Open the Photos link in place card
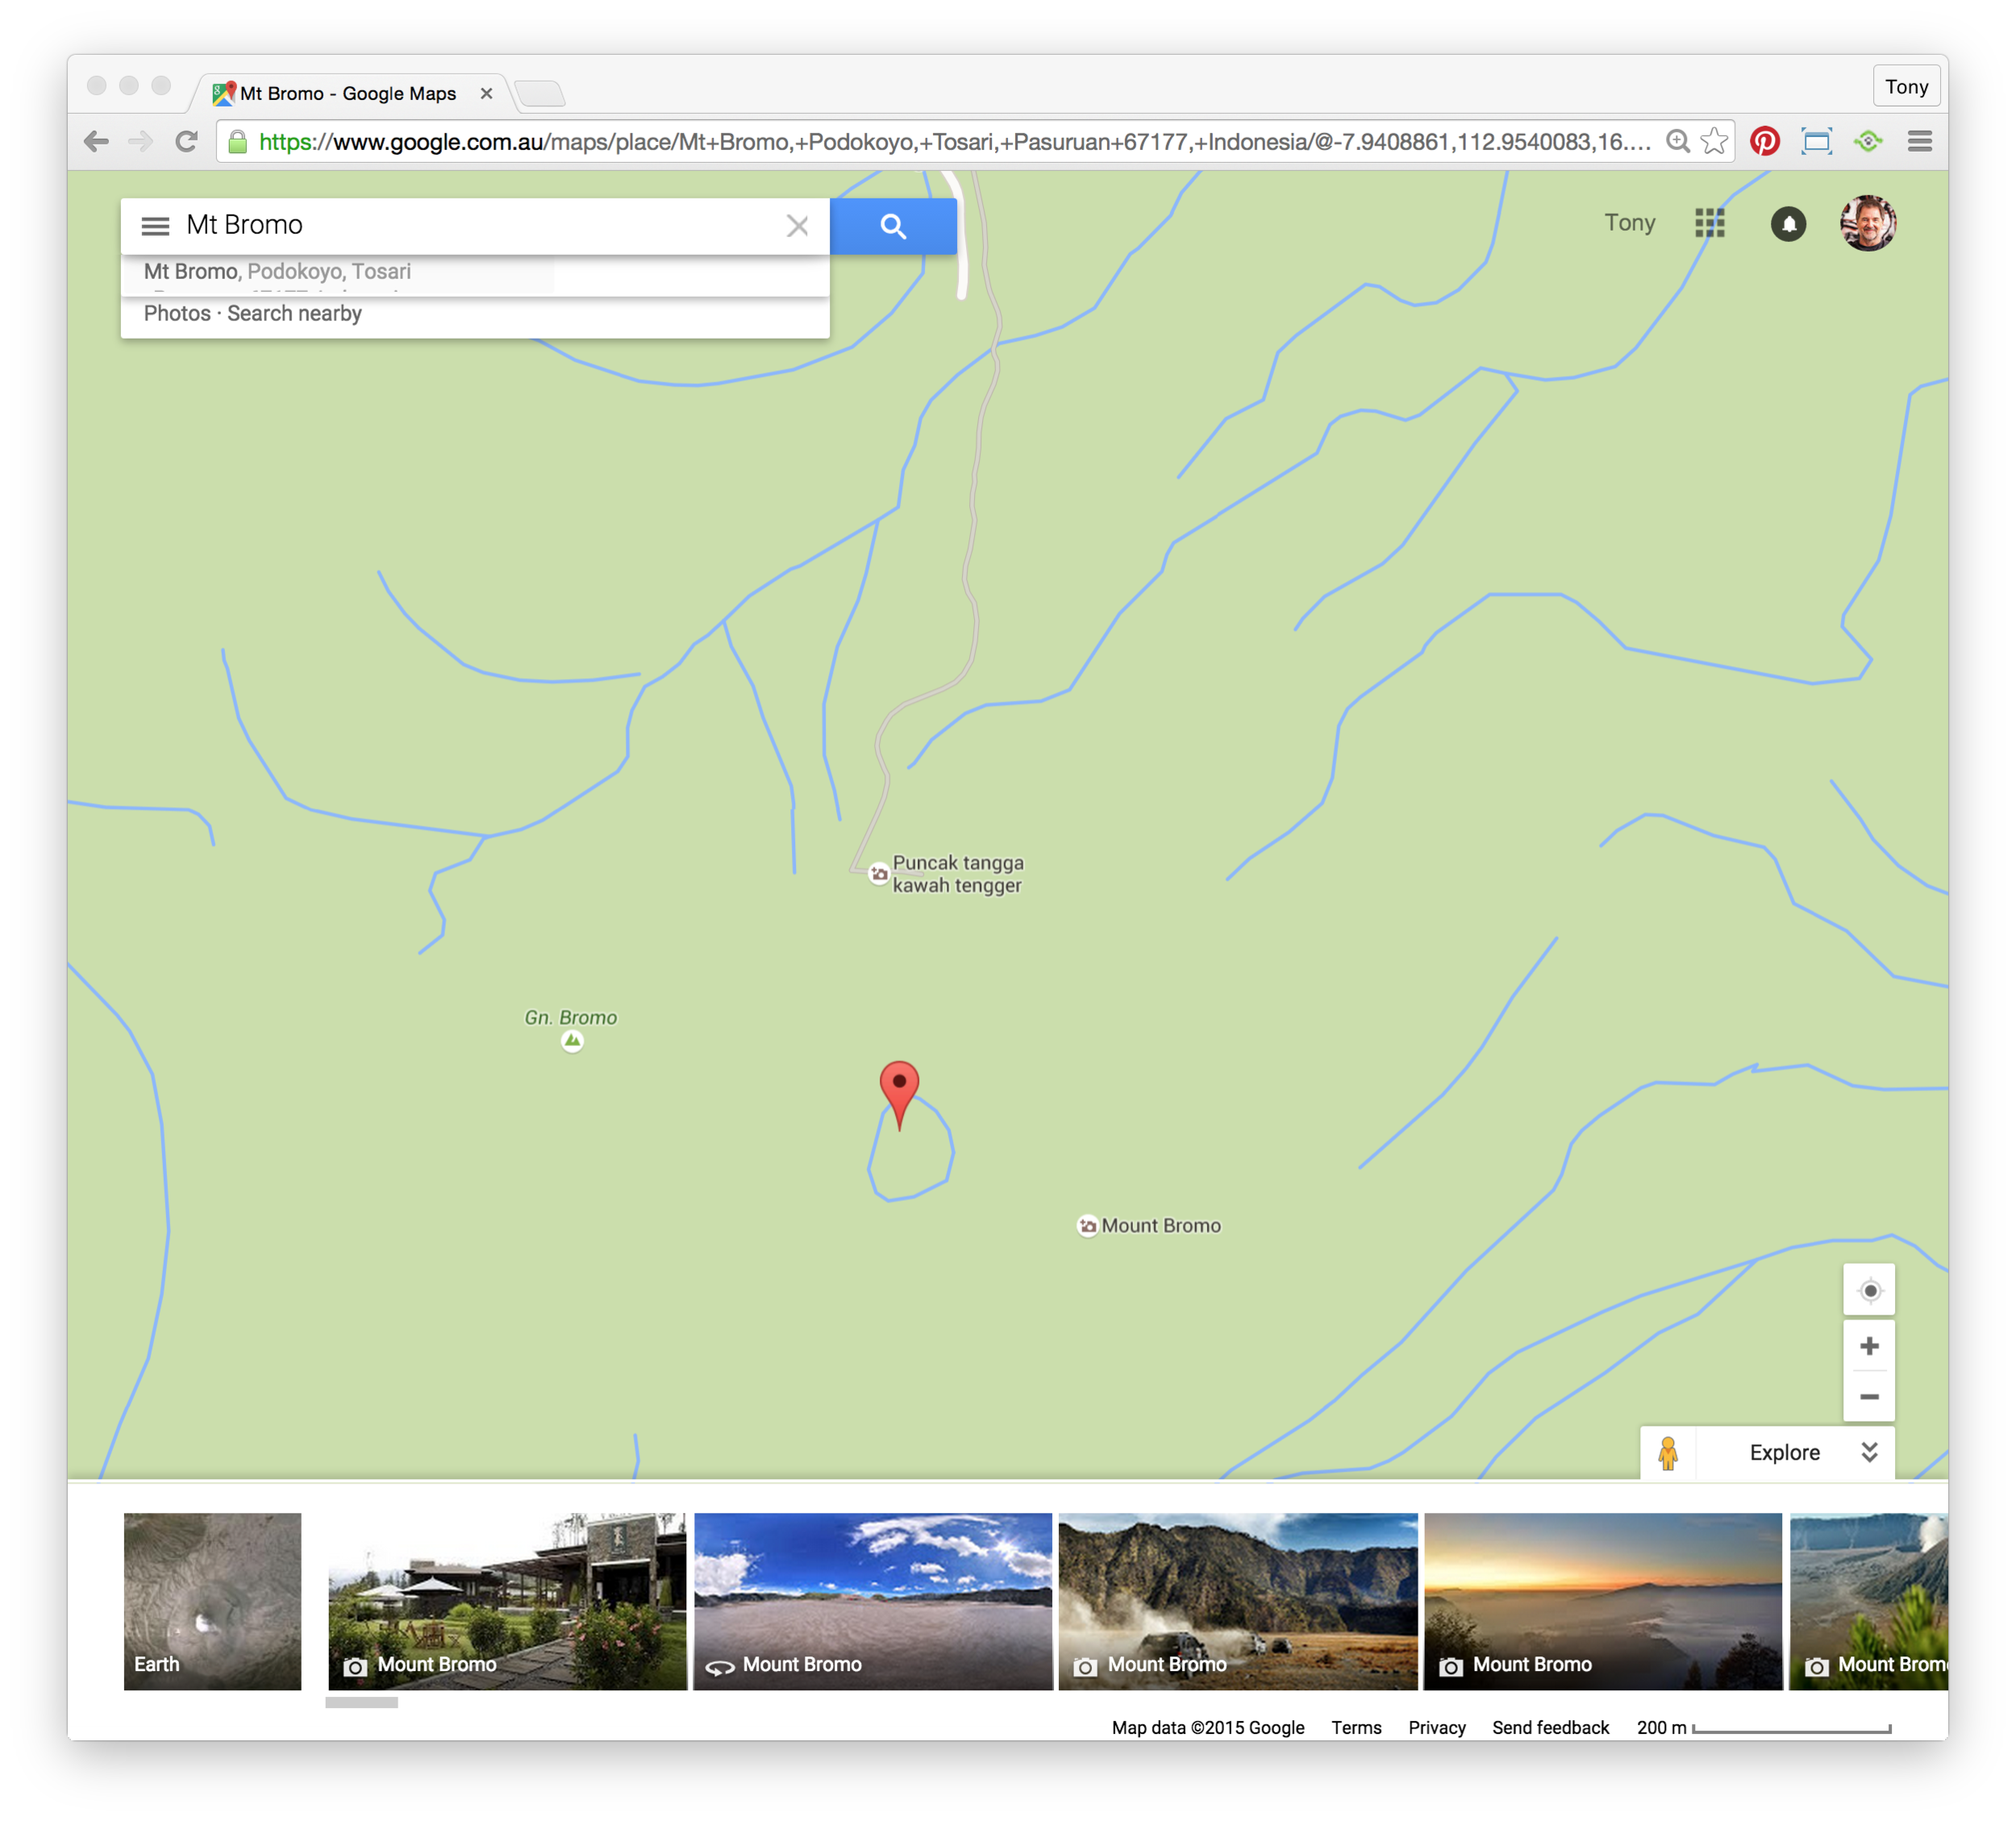 pyautogui.click(x=177, y=313)
